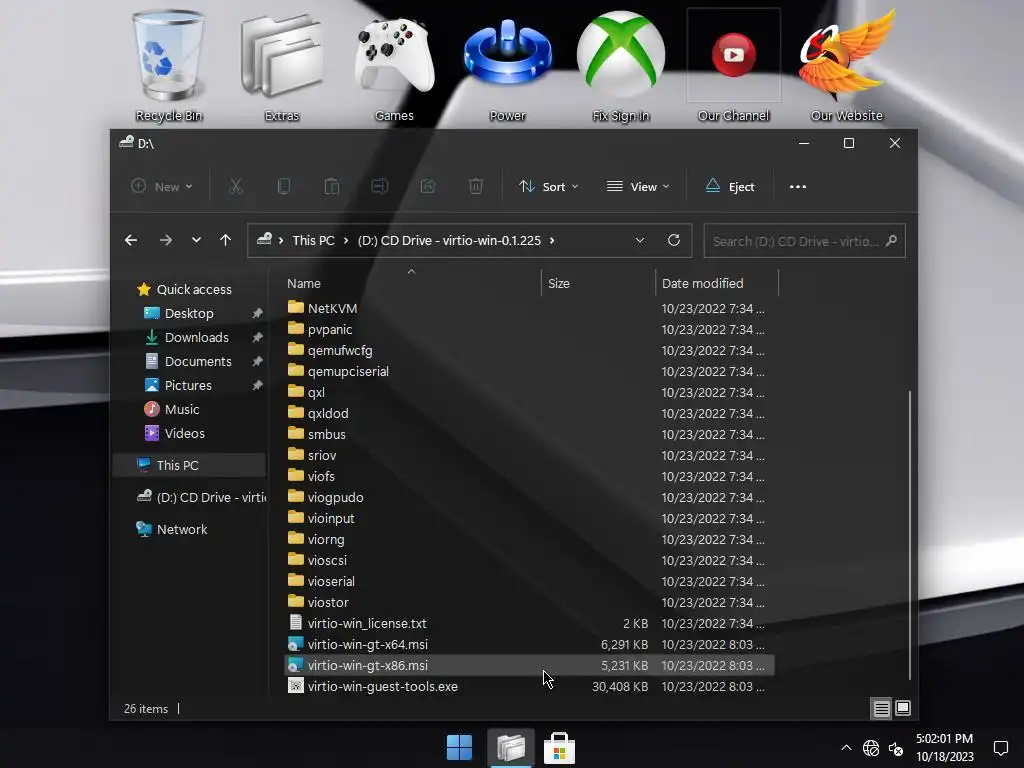
Task: Select the (D:) CD Drive sidebar entry
Action: [x=201, y=498]
